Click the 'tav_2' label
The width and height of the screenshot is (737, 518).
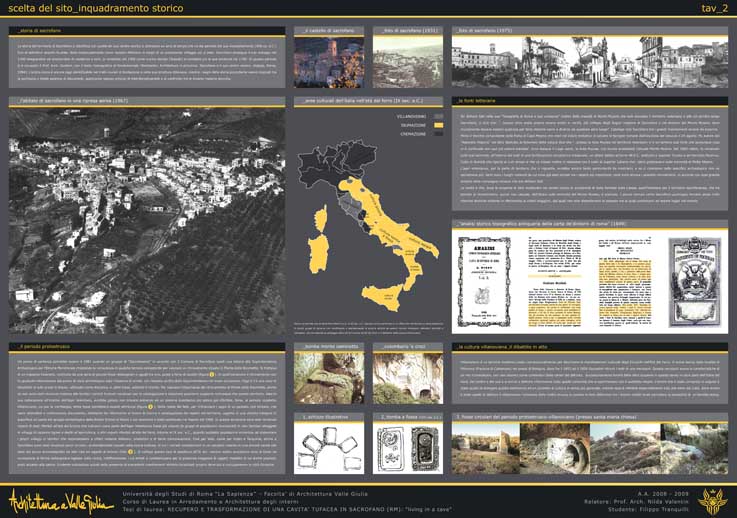point(714,8)
